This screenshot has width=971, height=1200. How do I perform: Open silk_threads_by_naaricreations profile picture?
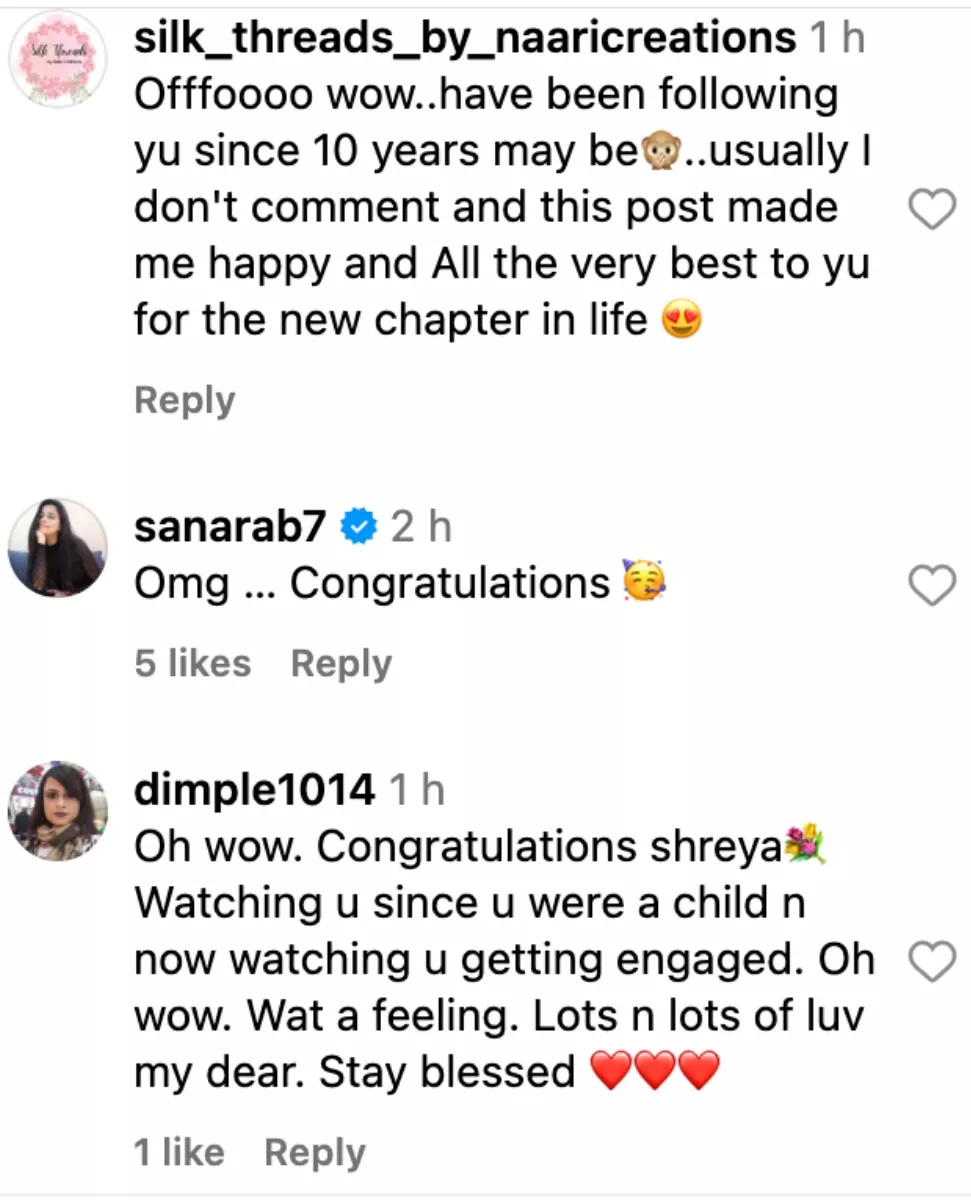[57, 57]
